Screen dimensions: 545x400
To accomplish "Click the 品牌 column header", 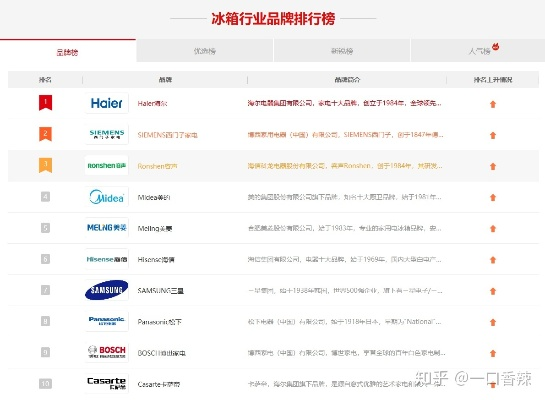I will pos(165,80).
